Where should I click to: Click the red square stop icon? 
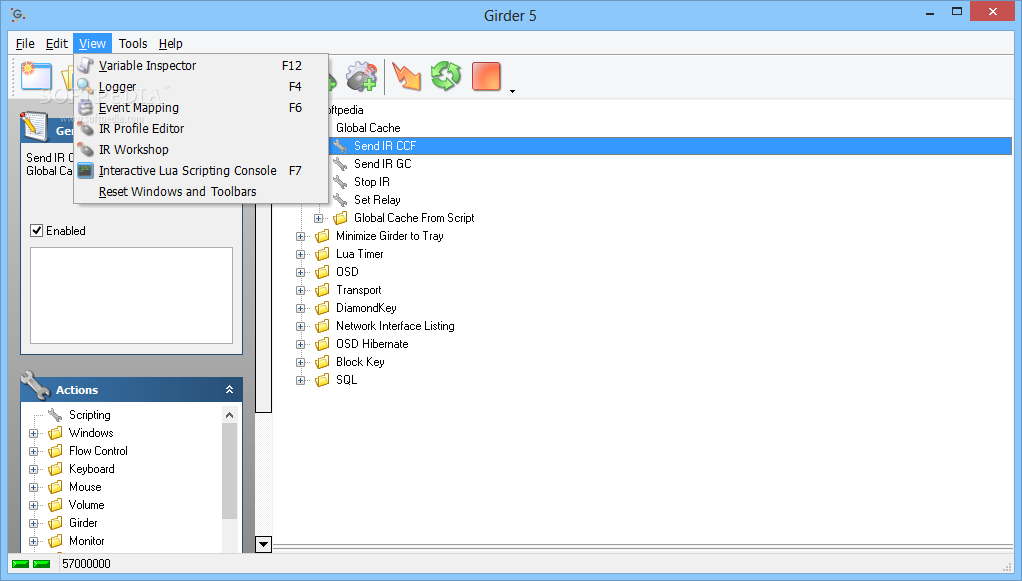coord(486,76)
